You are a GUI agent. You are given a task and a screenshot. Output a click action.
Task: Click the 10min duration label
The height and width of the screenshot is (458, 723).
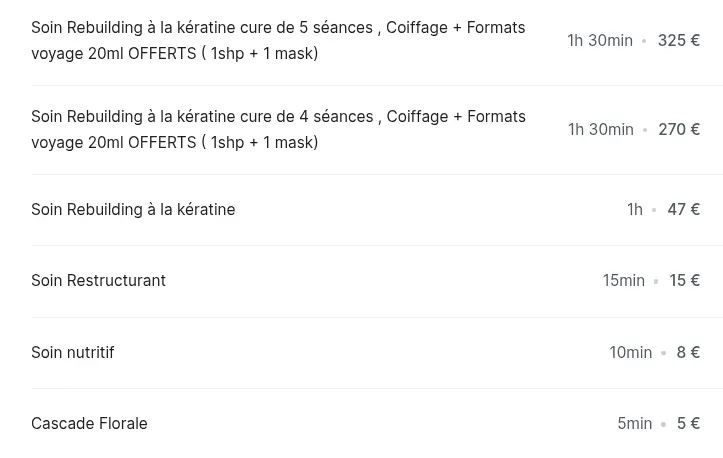click(630, 352)
